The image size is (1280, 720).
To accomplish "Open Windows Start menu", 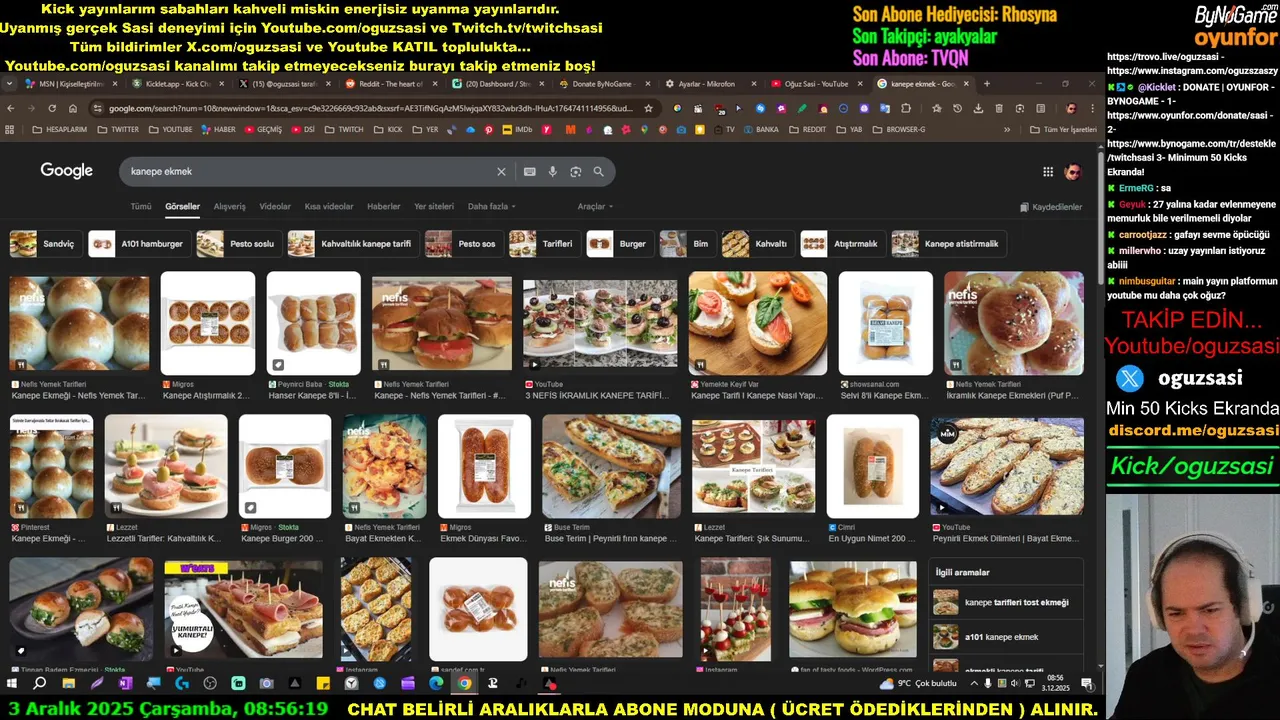I will [x=12, y=684].
